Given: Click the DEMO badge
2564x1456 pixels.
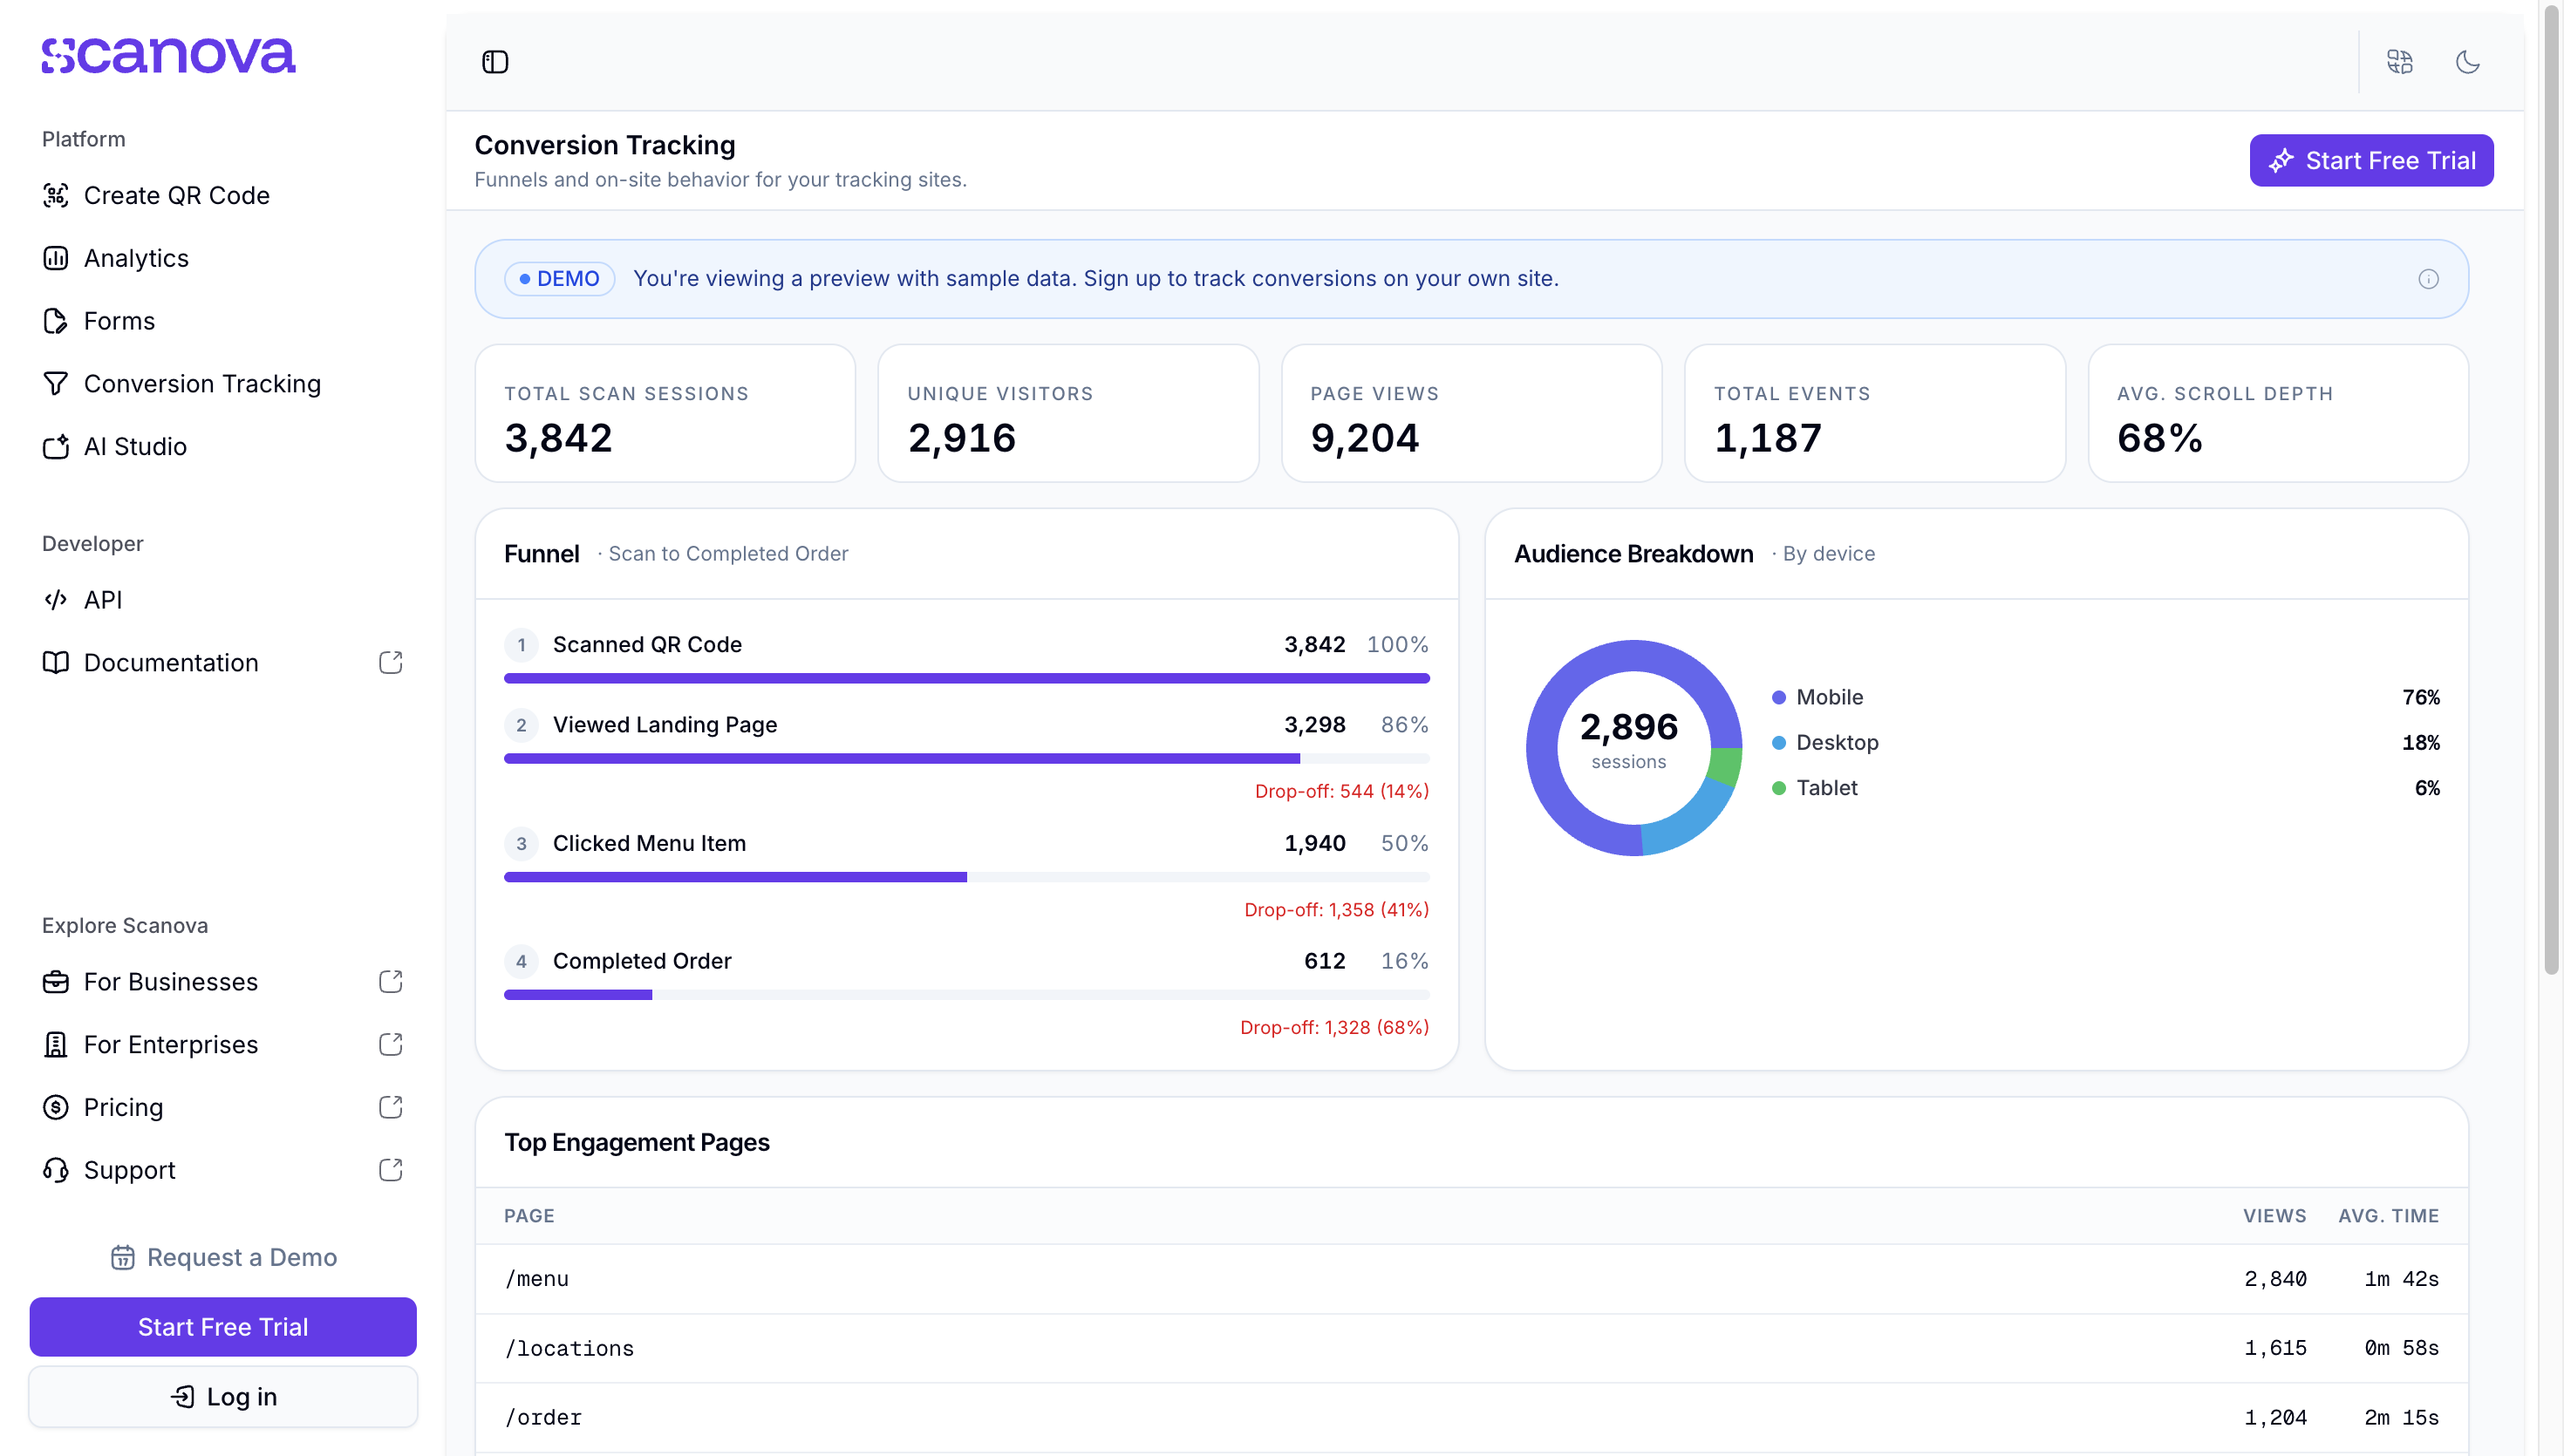Looking at the screenshot, I should point(559,279).
